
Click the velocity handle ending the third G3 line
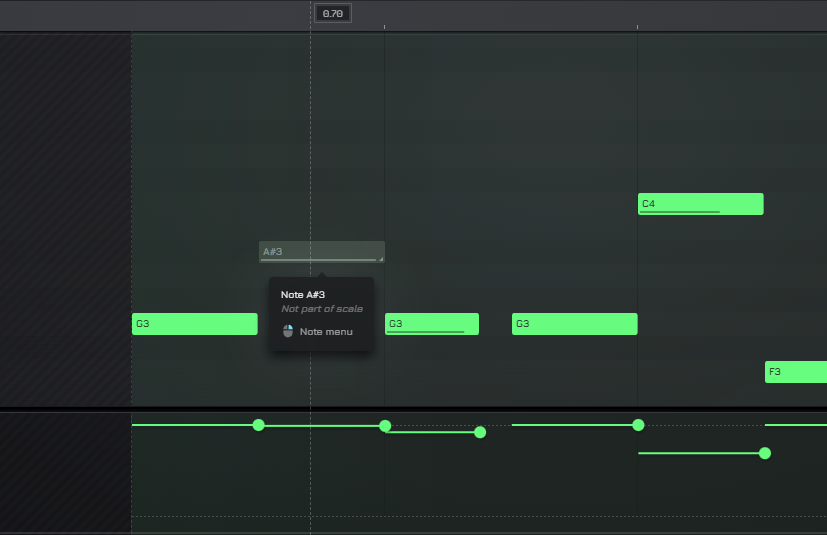pyautogui.click(x=638, y=425)
